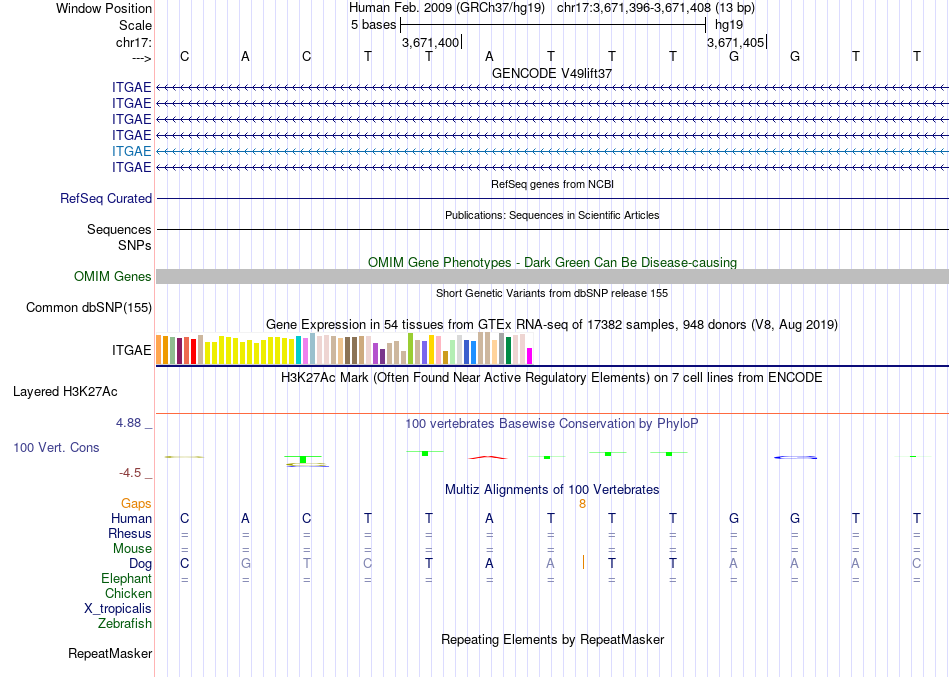Open Short Genetic Variants from dbSNP title

[x=552, y=293]
